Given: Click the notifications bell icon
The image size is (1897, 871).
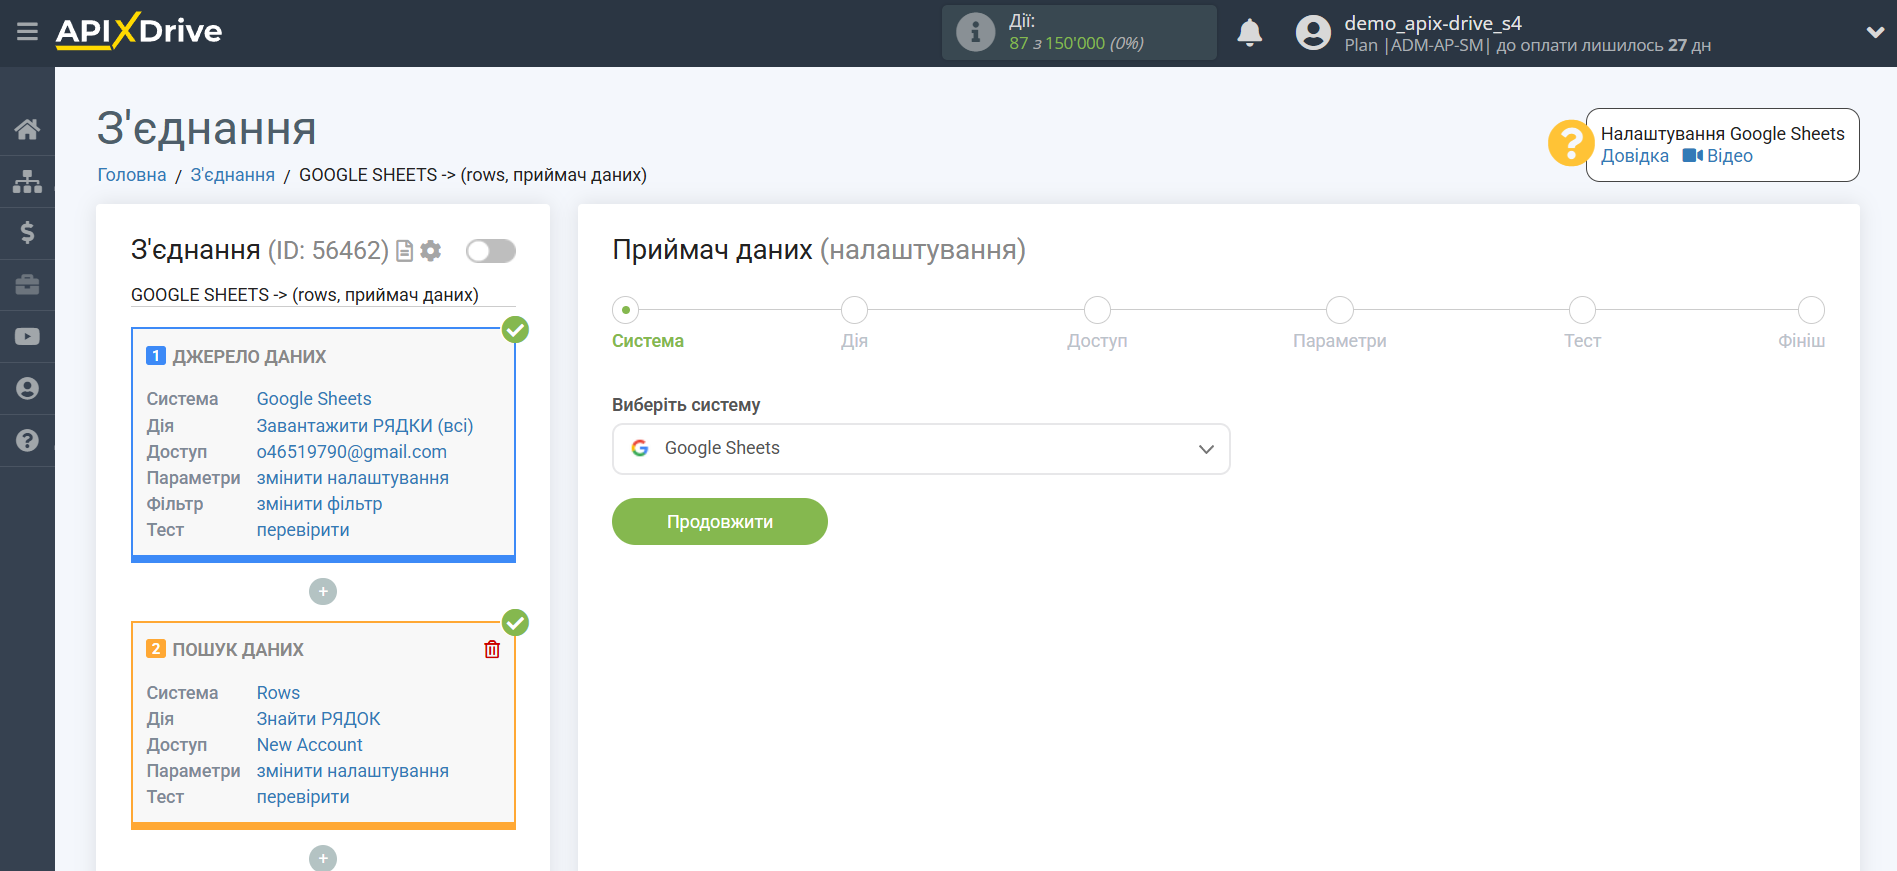Looking at the screenshot, I should click(1249, 33).
